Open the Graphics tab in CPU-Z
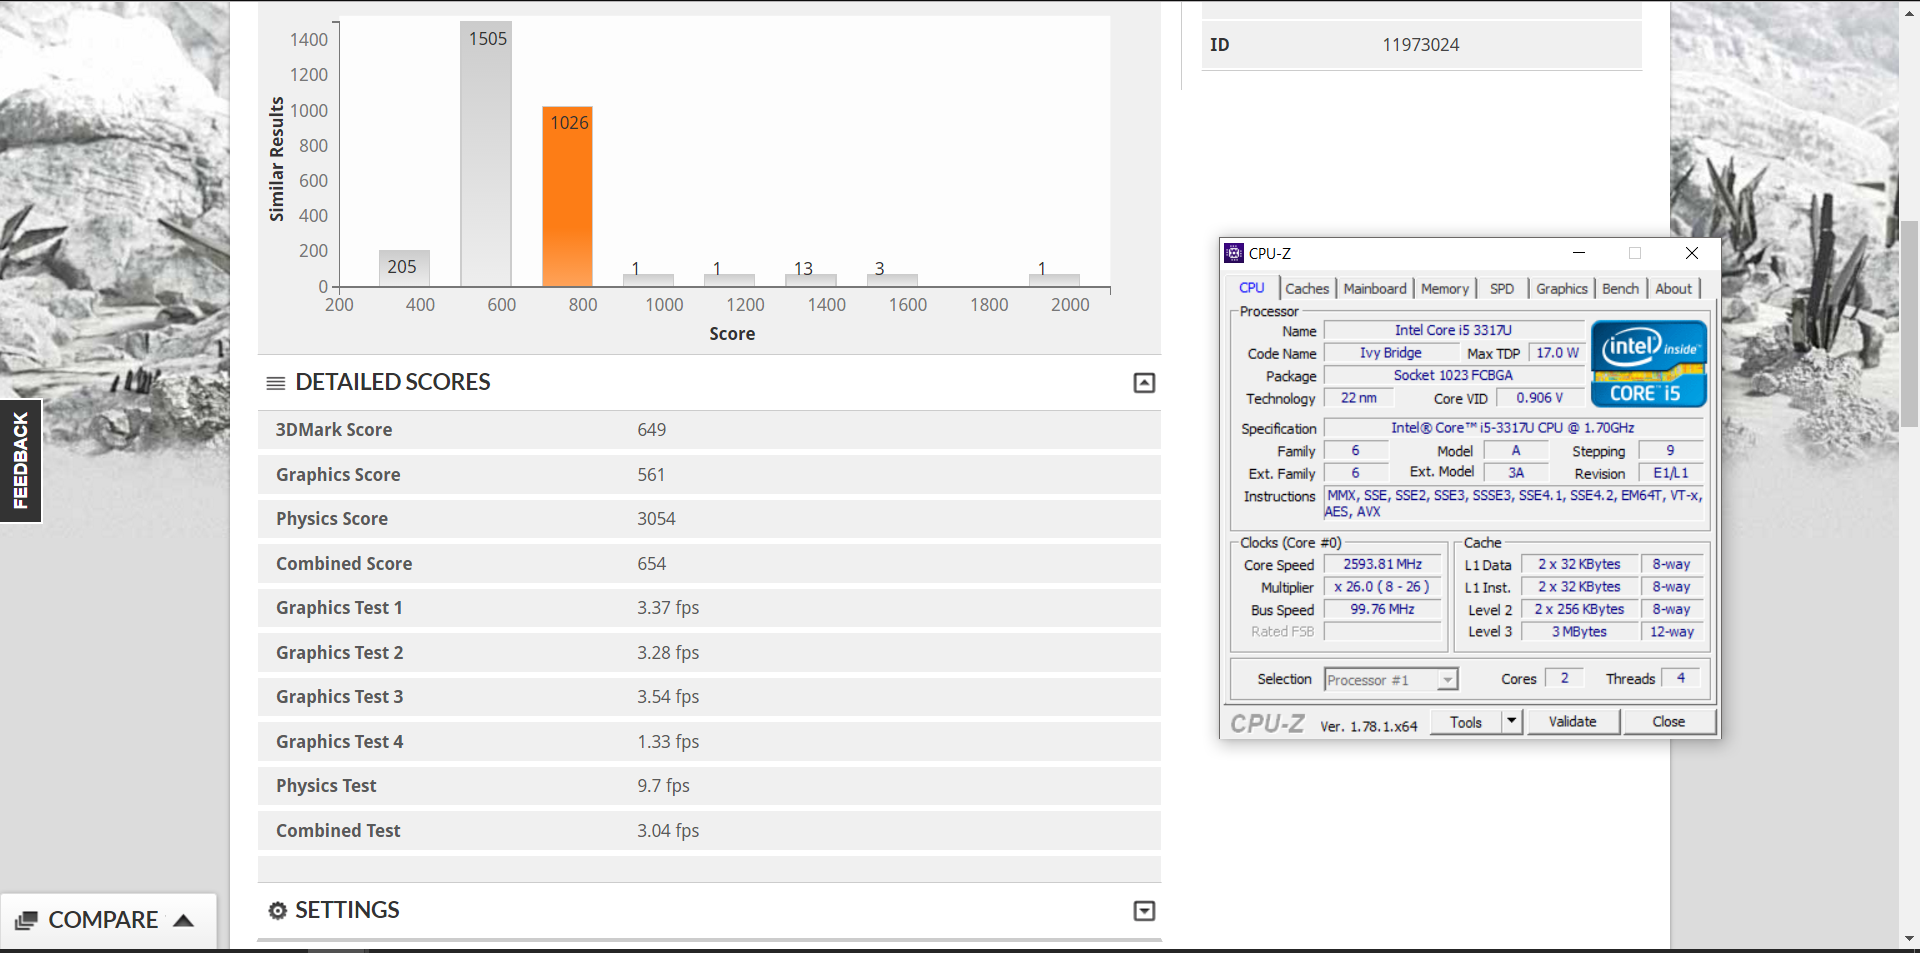The width and height of the screenshot is (1920, 953). (1562, 288)
